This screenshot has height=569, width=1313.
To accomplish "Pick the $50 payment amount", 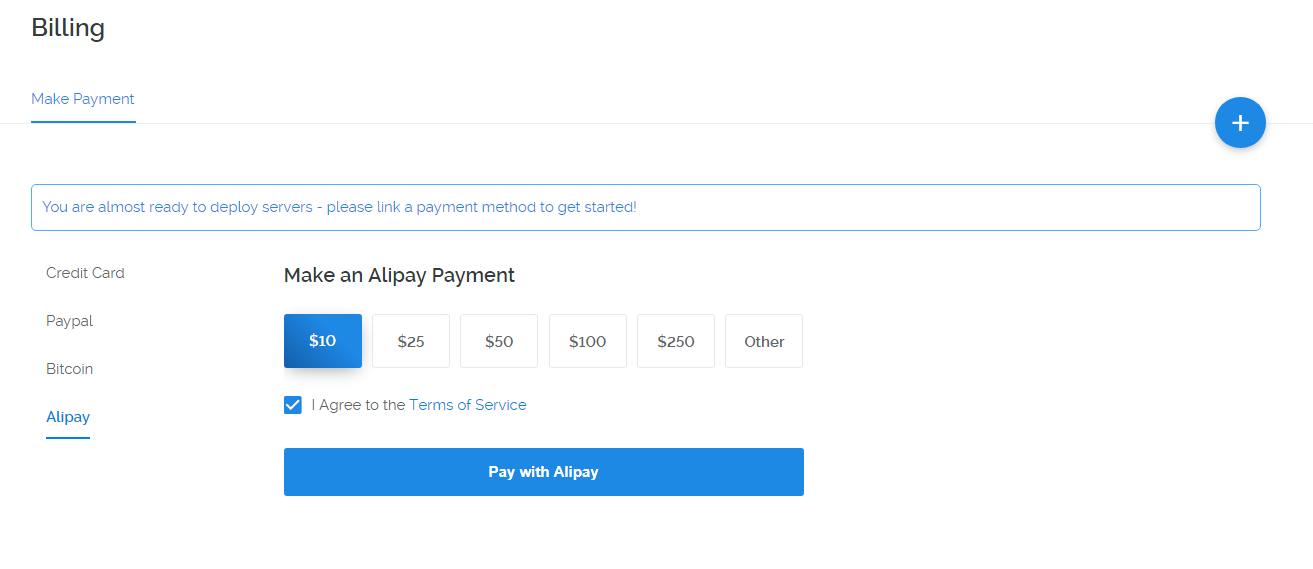I will coord(499,341).
